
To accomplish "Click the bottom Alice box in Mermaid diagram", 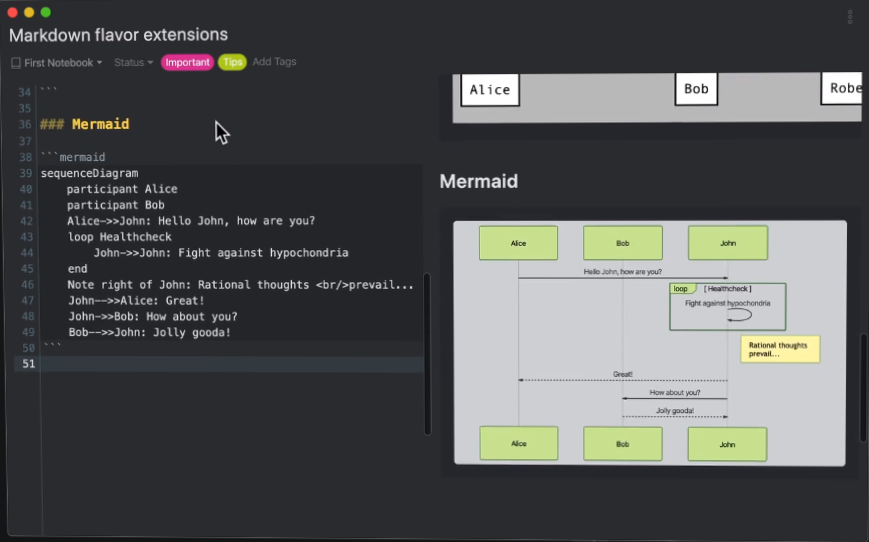I will click(x=519, y=443).
